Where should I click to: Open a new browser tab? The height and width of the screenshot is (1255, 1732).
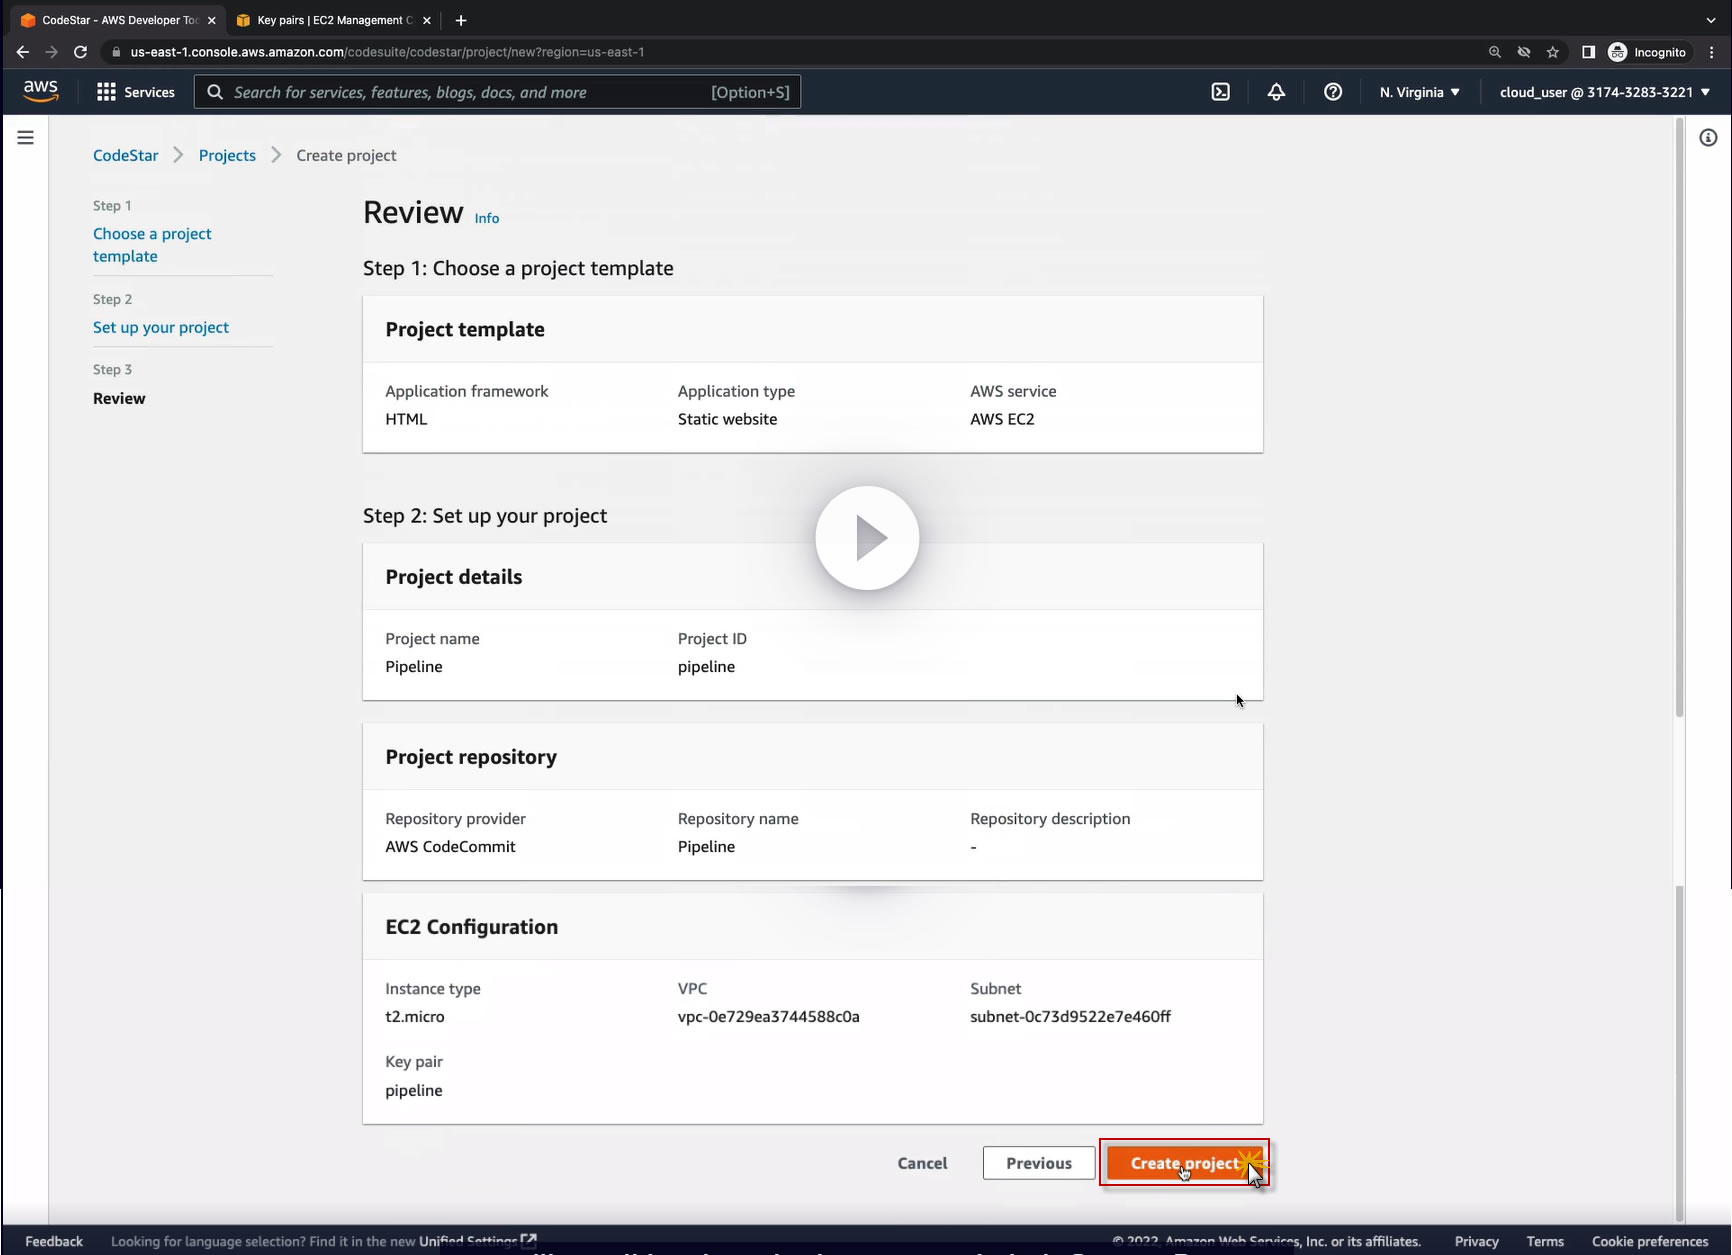click(460, 20)
